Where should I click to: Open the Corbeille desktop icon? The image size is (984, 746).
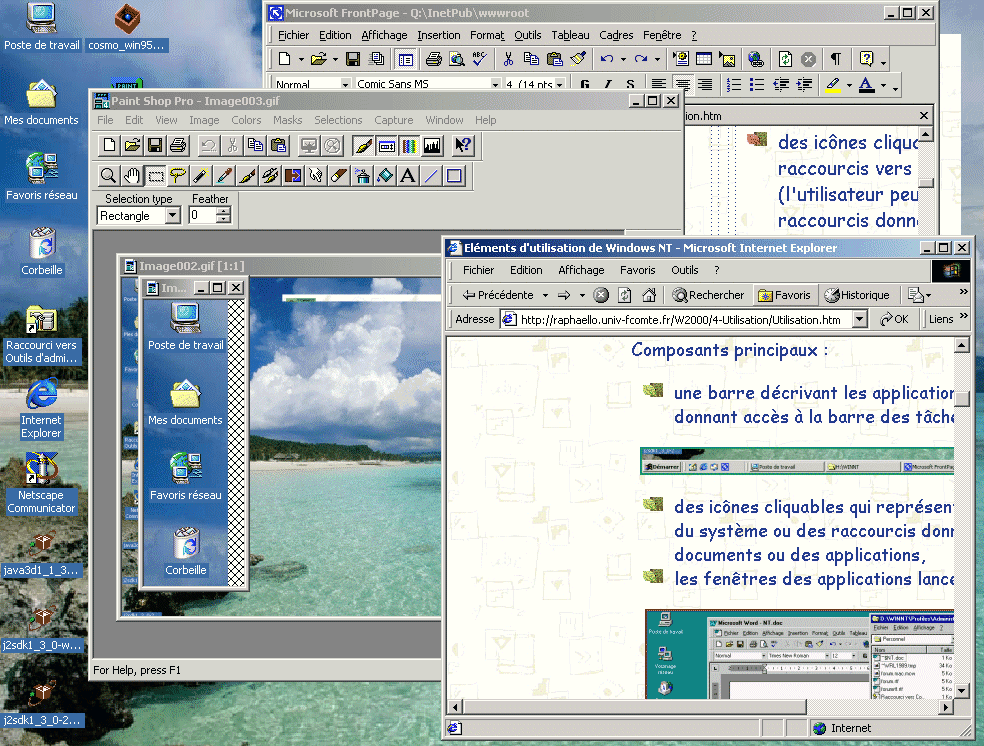[x=42, y=251]
